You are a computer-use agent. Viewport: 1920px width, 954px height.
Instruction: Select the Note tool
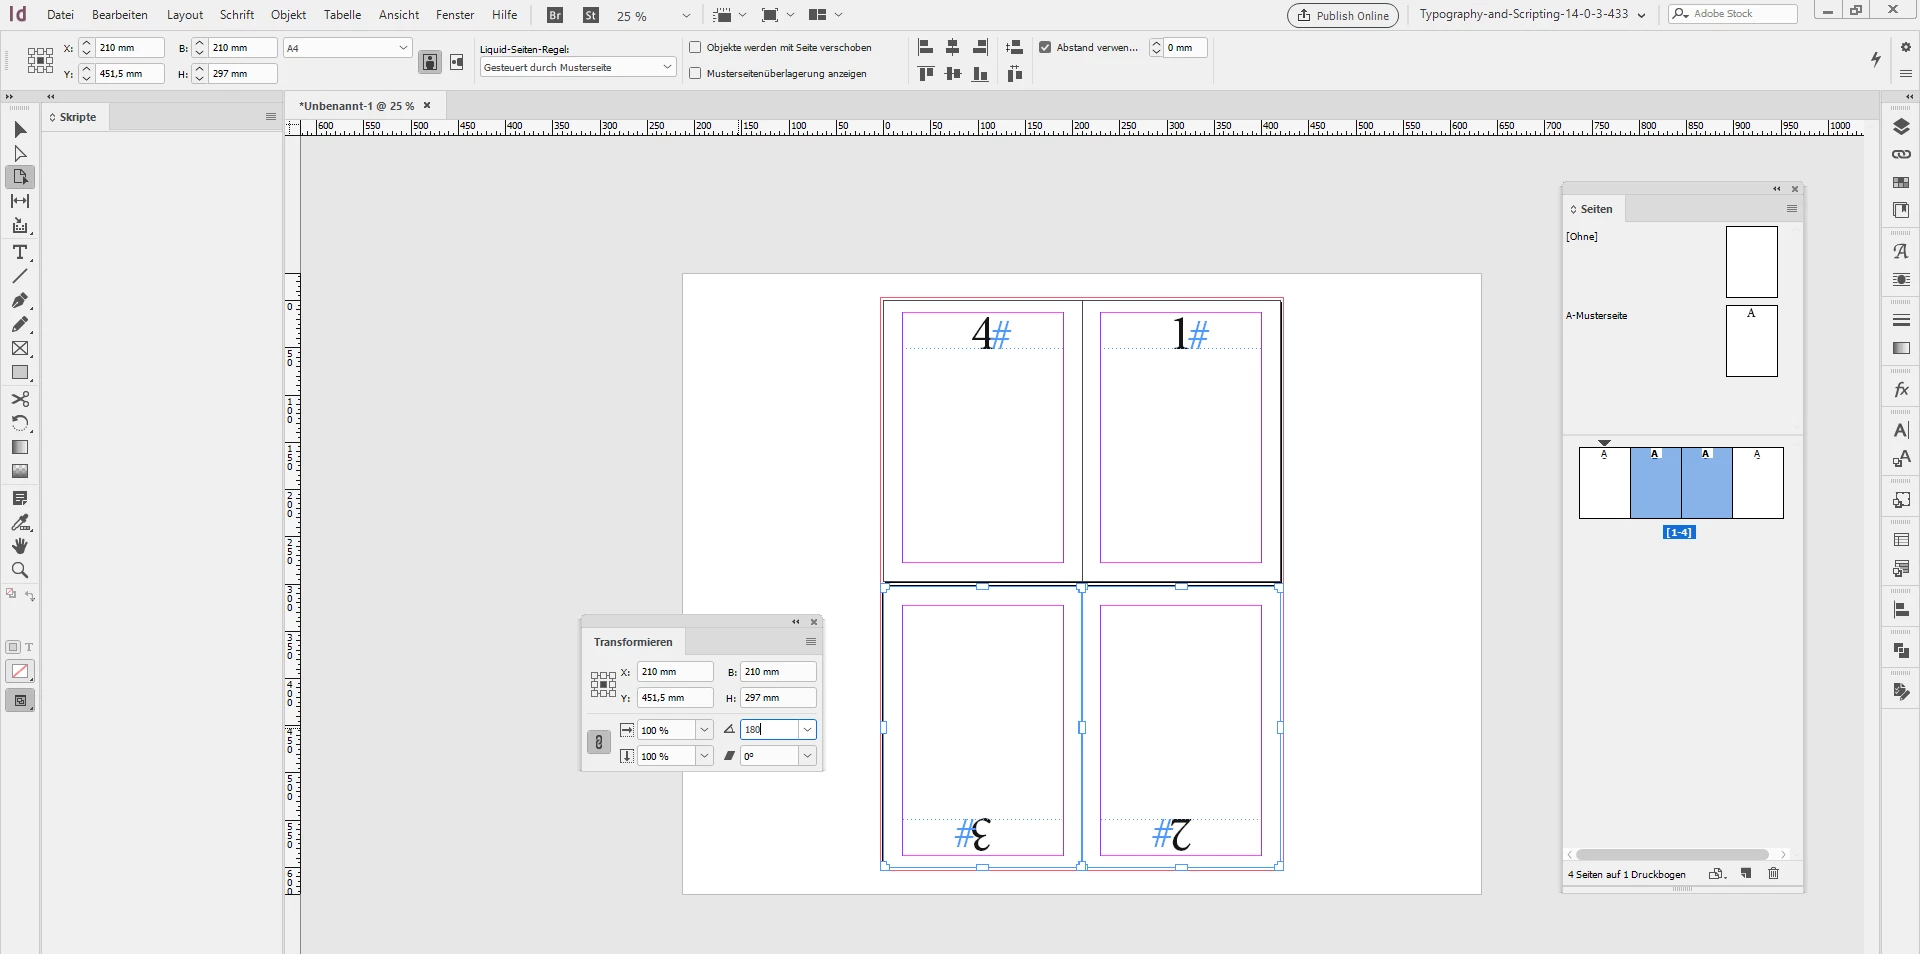[20, 498]
